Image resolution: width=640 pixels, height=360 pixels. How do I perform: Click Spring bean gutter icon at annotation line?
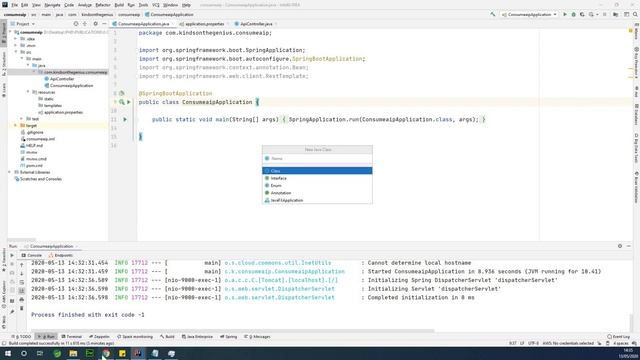coord(122,93)
